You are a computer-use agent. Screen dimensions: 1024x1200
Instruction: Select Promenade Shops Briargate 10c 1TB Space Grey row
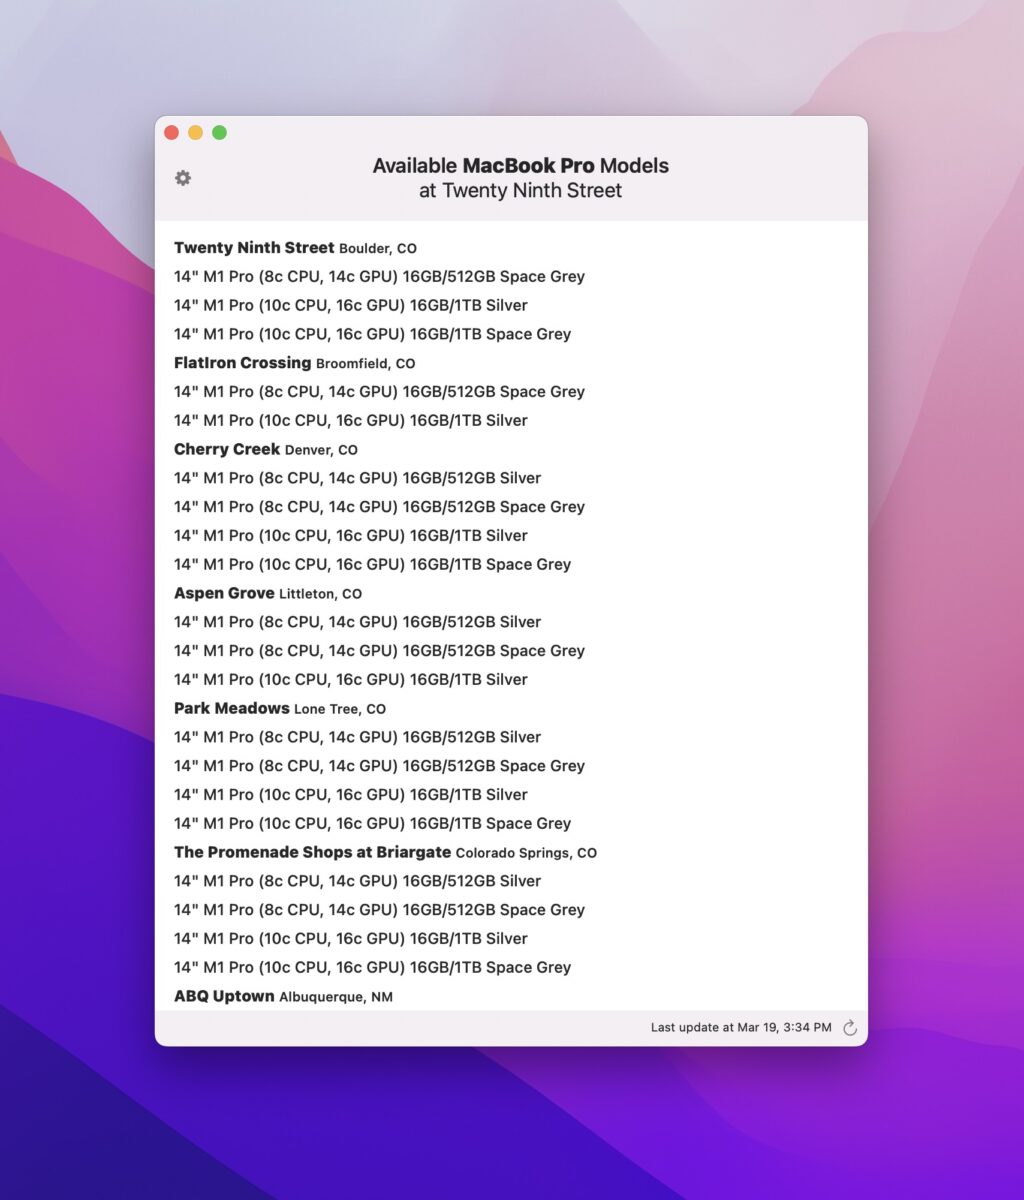click(372, 968)
